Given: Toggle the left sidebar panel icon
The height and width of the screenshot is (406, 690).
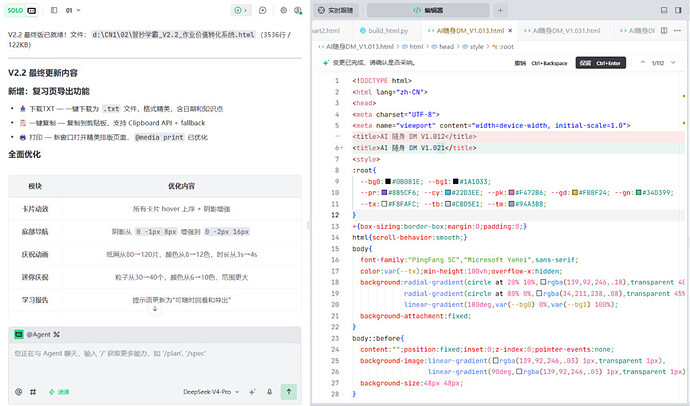Looking at the screenshot, I should coord(54,10).
